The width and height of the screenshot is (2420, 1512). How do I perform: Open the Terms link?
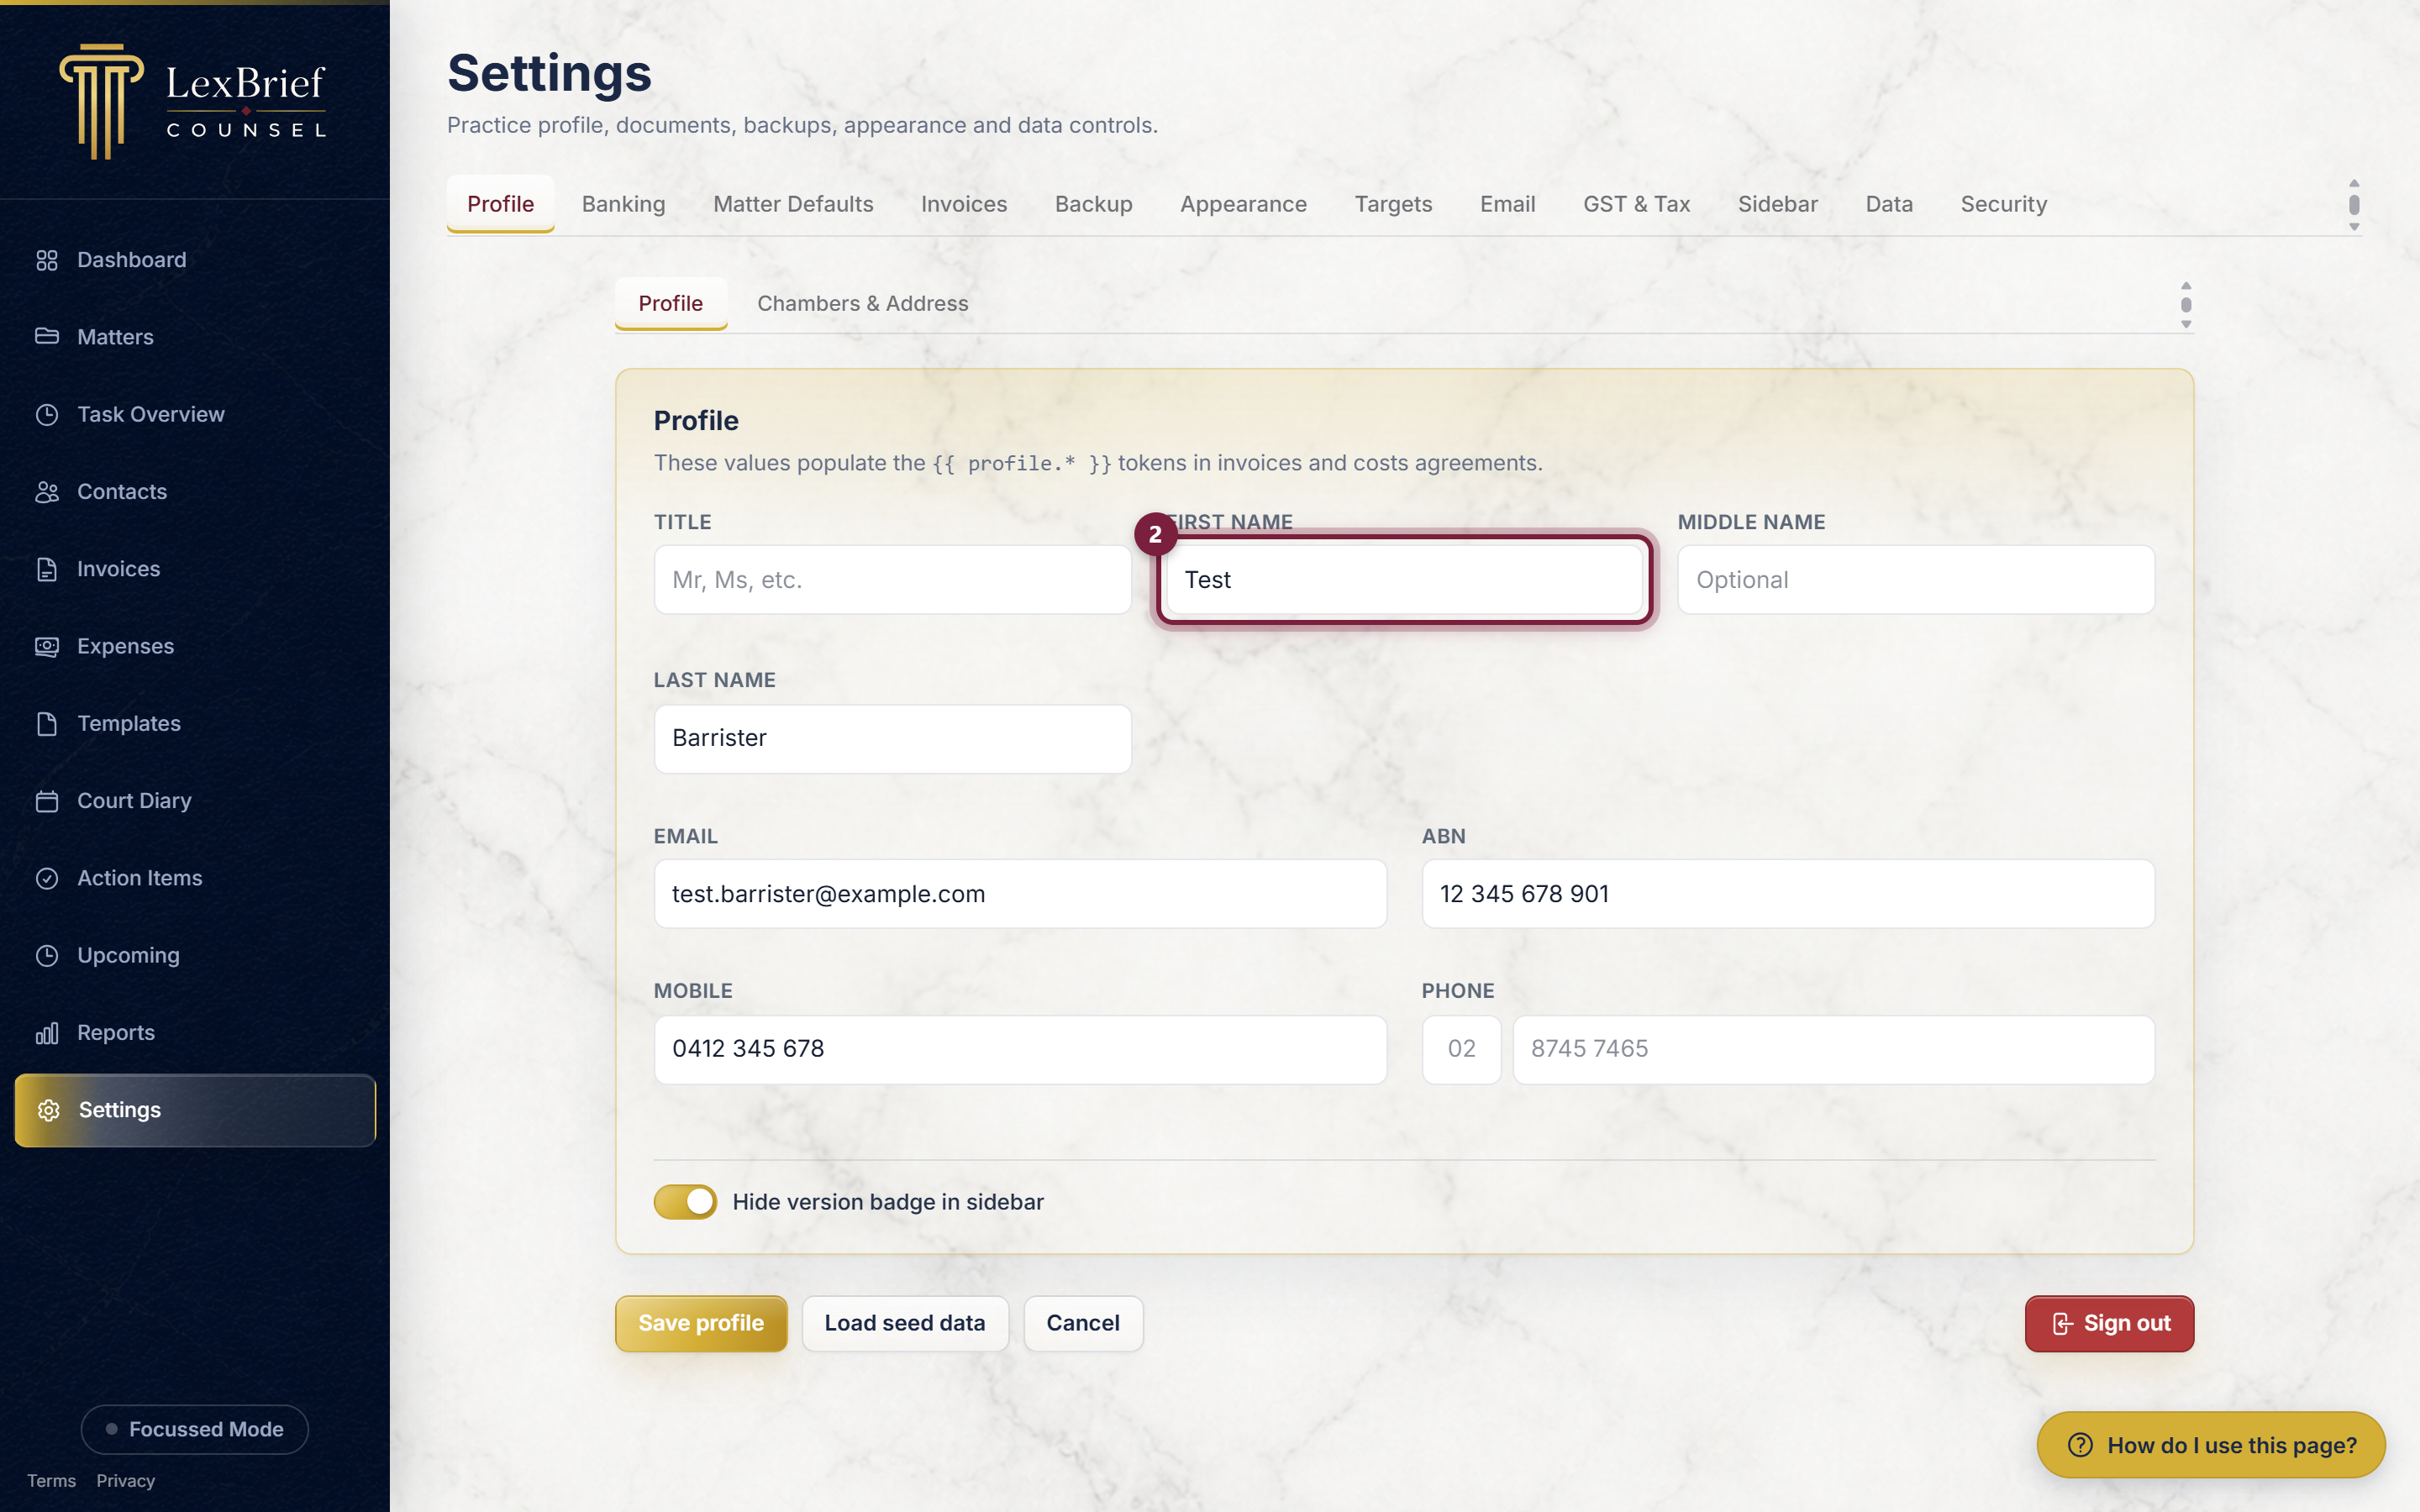point(51,1481)
